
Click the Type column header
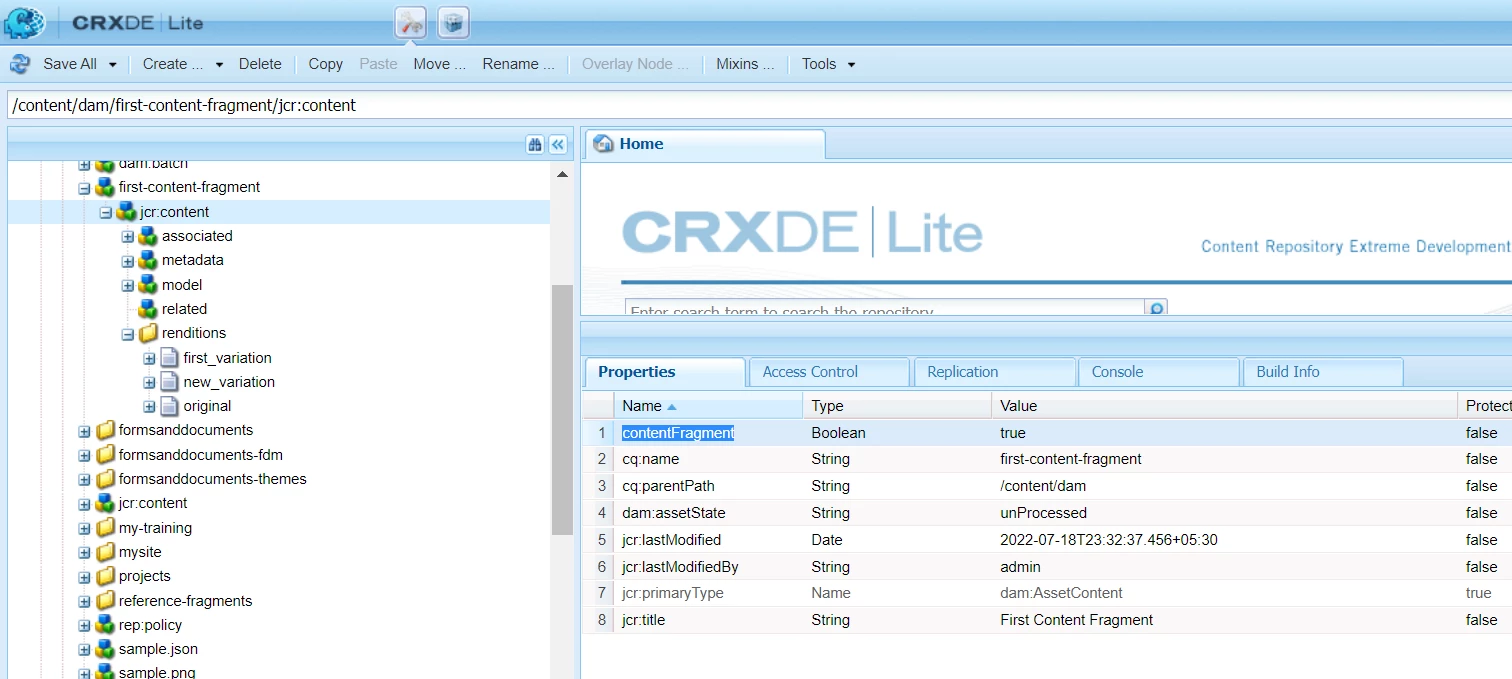click(897, 406)
